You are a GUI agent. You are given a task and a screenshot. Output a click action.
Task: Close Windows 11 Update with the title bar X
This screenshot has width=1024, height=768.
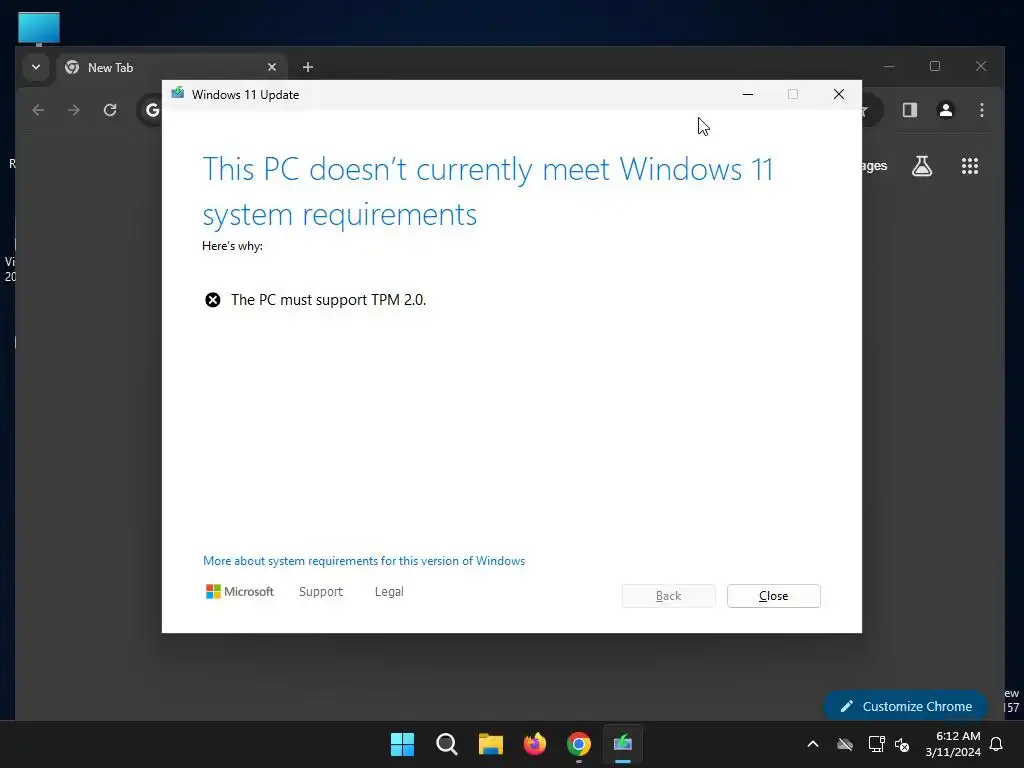click(x=839, y=94)
